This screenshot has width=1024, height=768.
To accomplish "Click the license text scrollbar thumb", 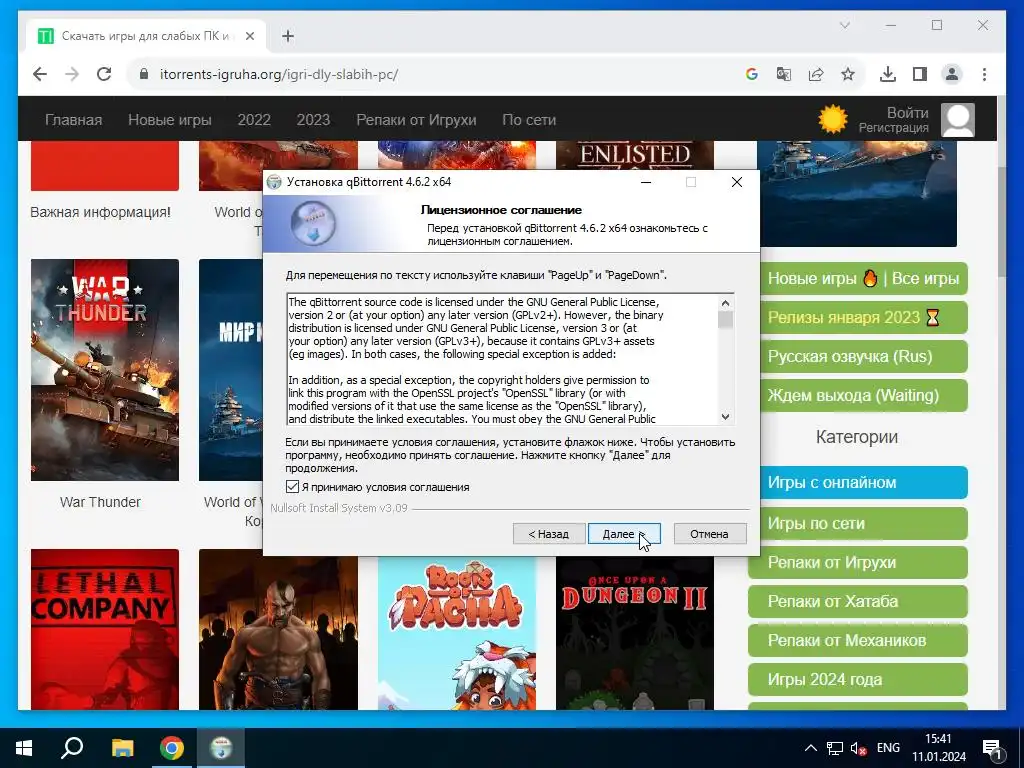I will tap(725, 319).
